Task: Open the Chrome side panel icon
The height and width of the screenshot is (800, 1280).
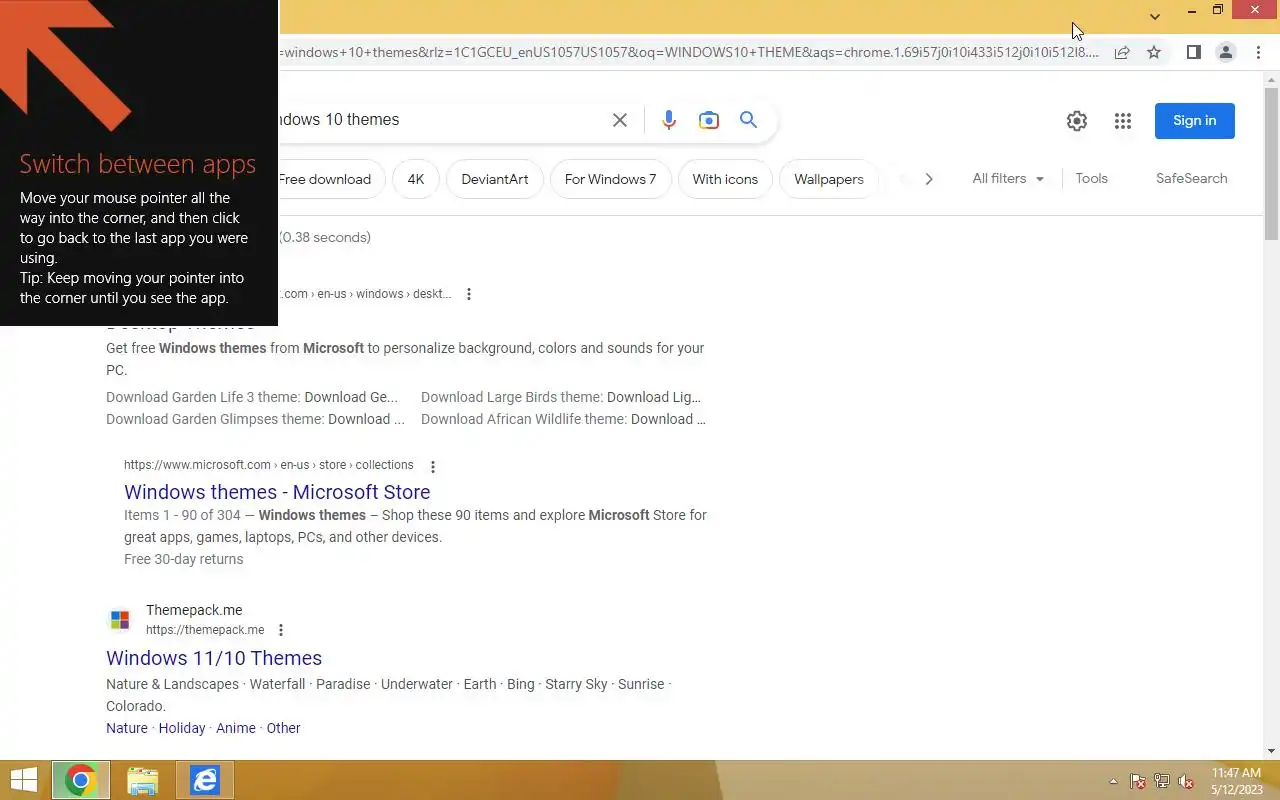Action: (1193, 52)
